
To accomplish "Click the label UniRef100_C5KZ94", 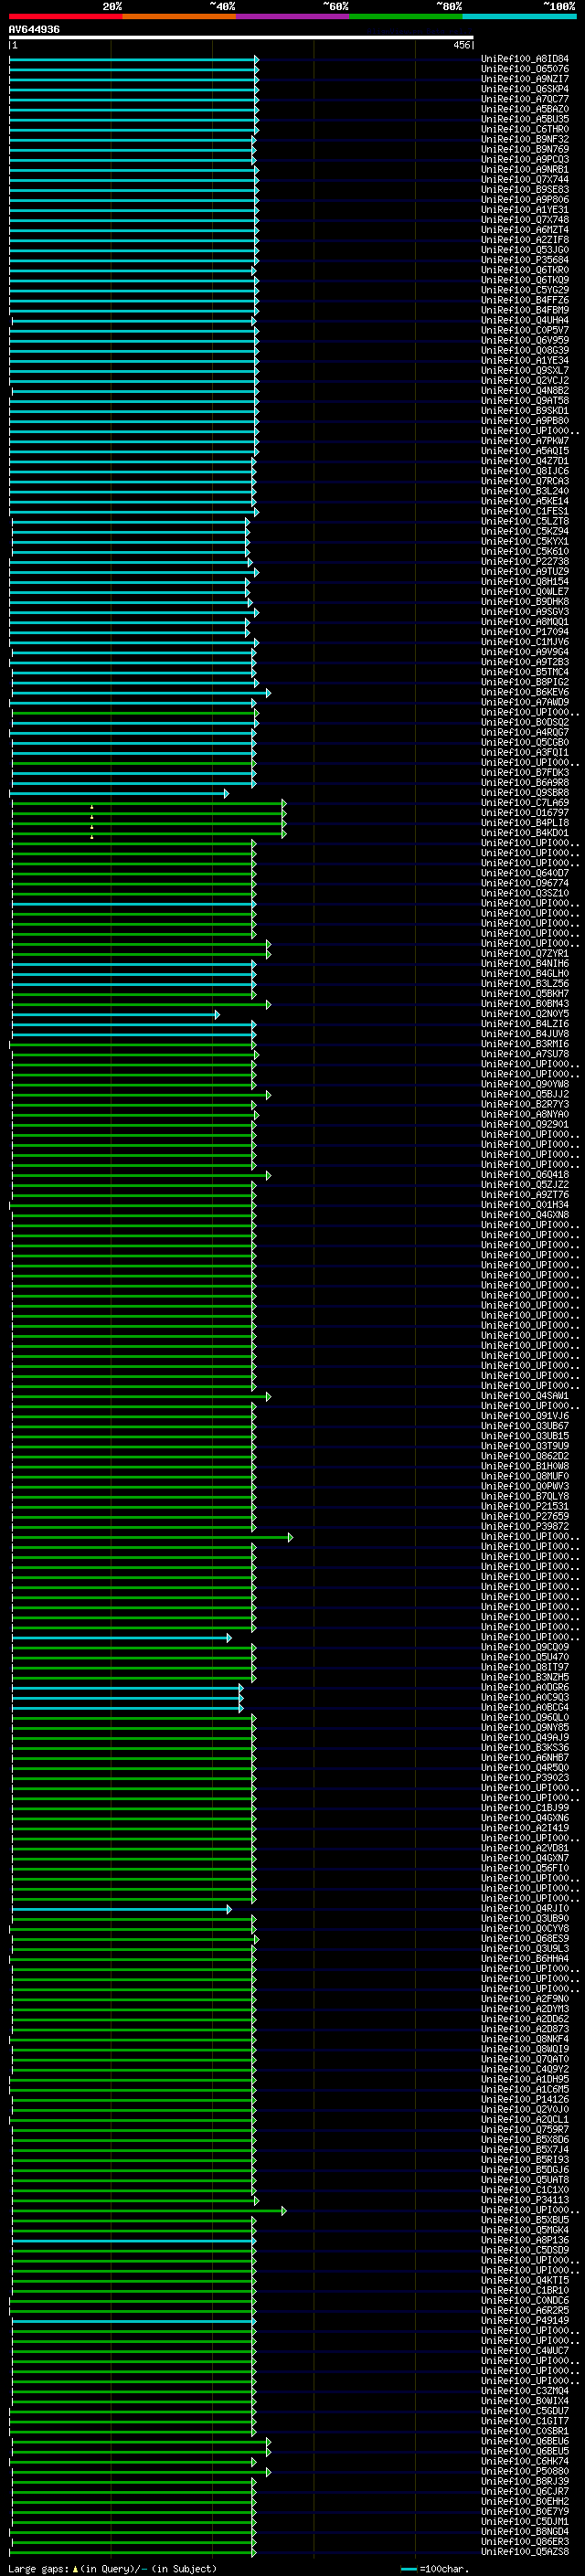I will coord(525,531).
